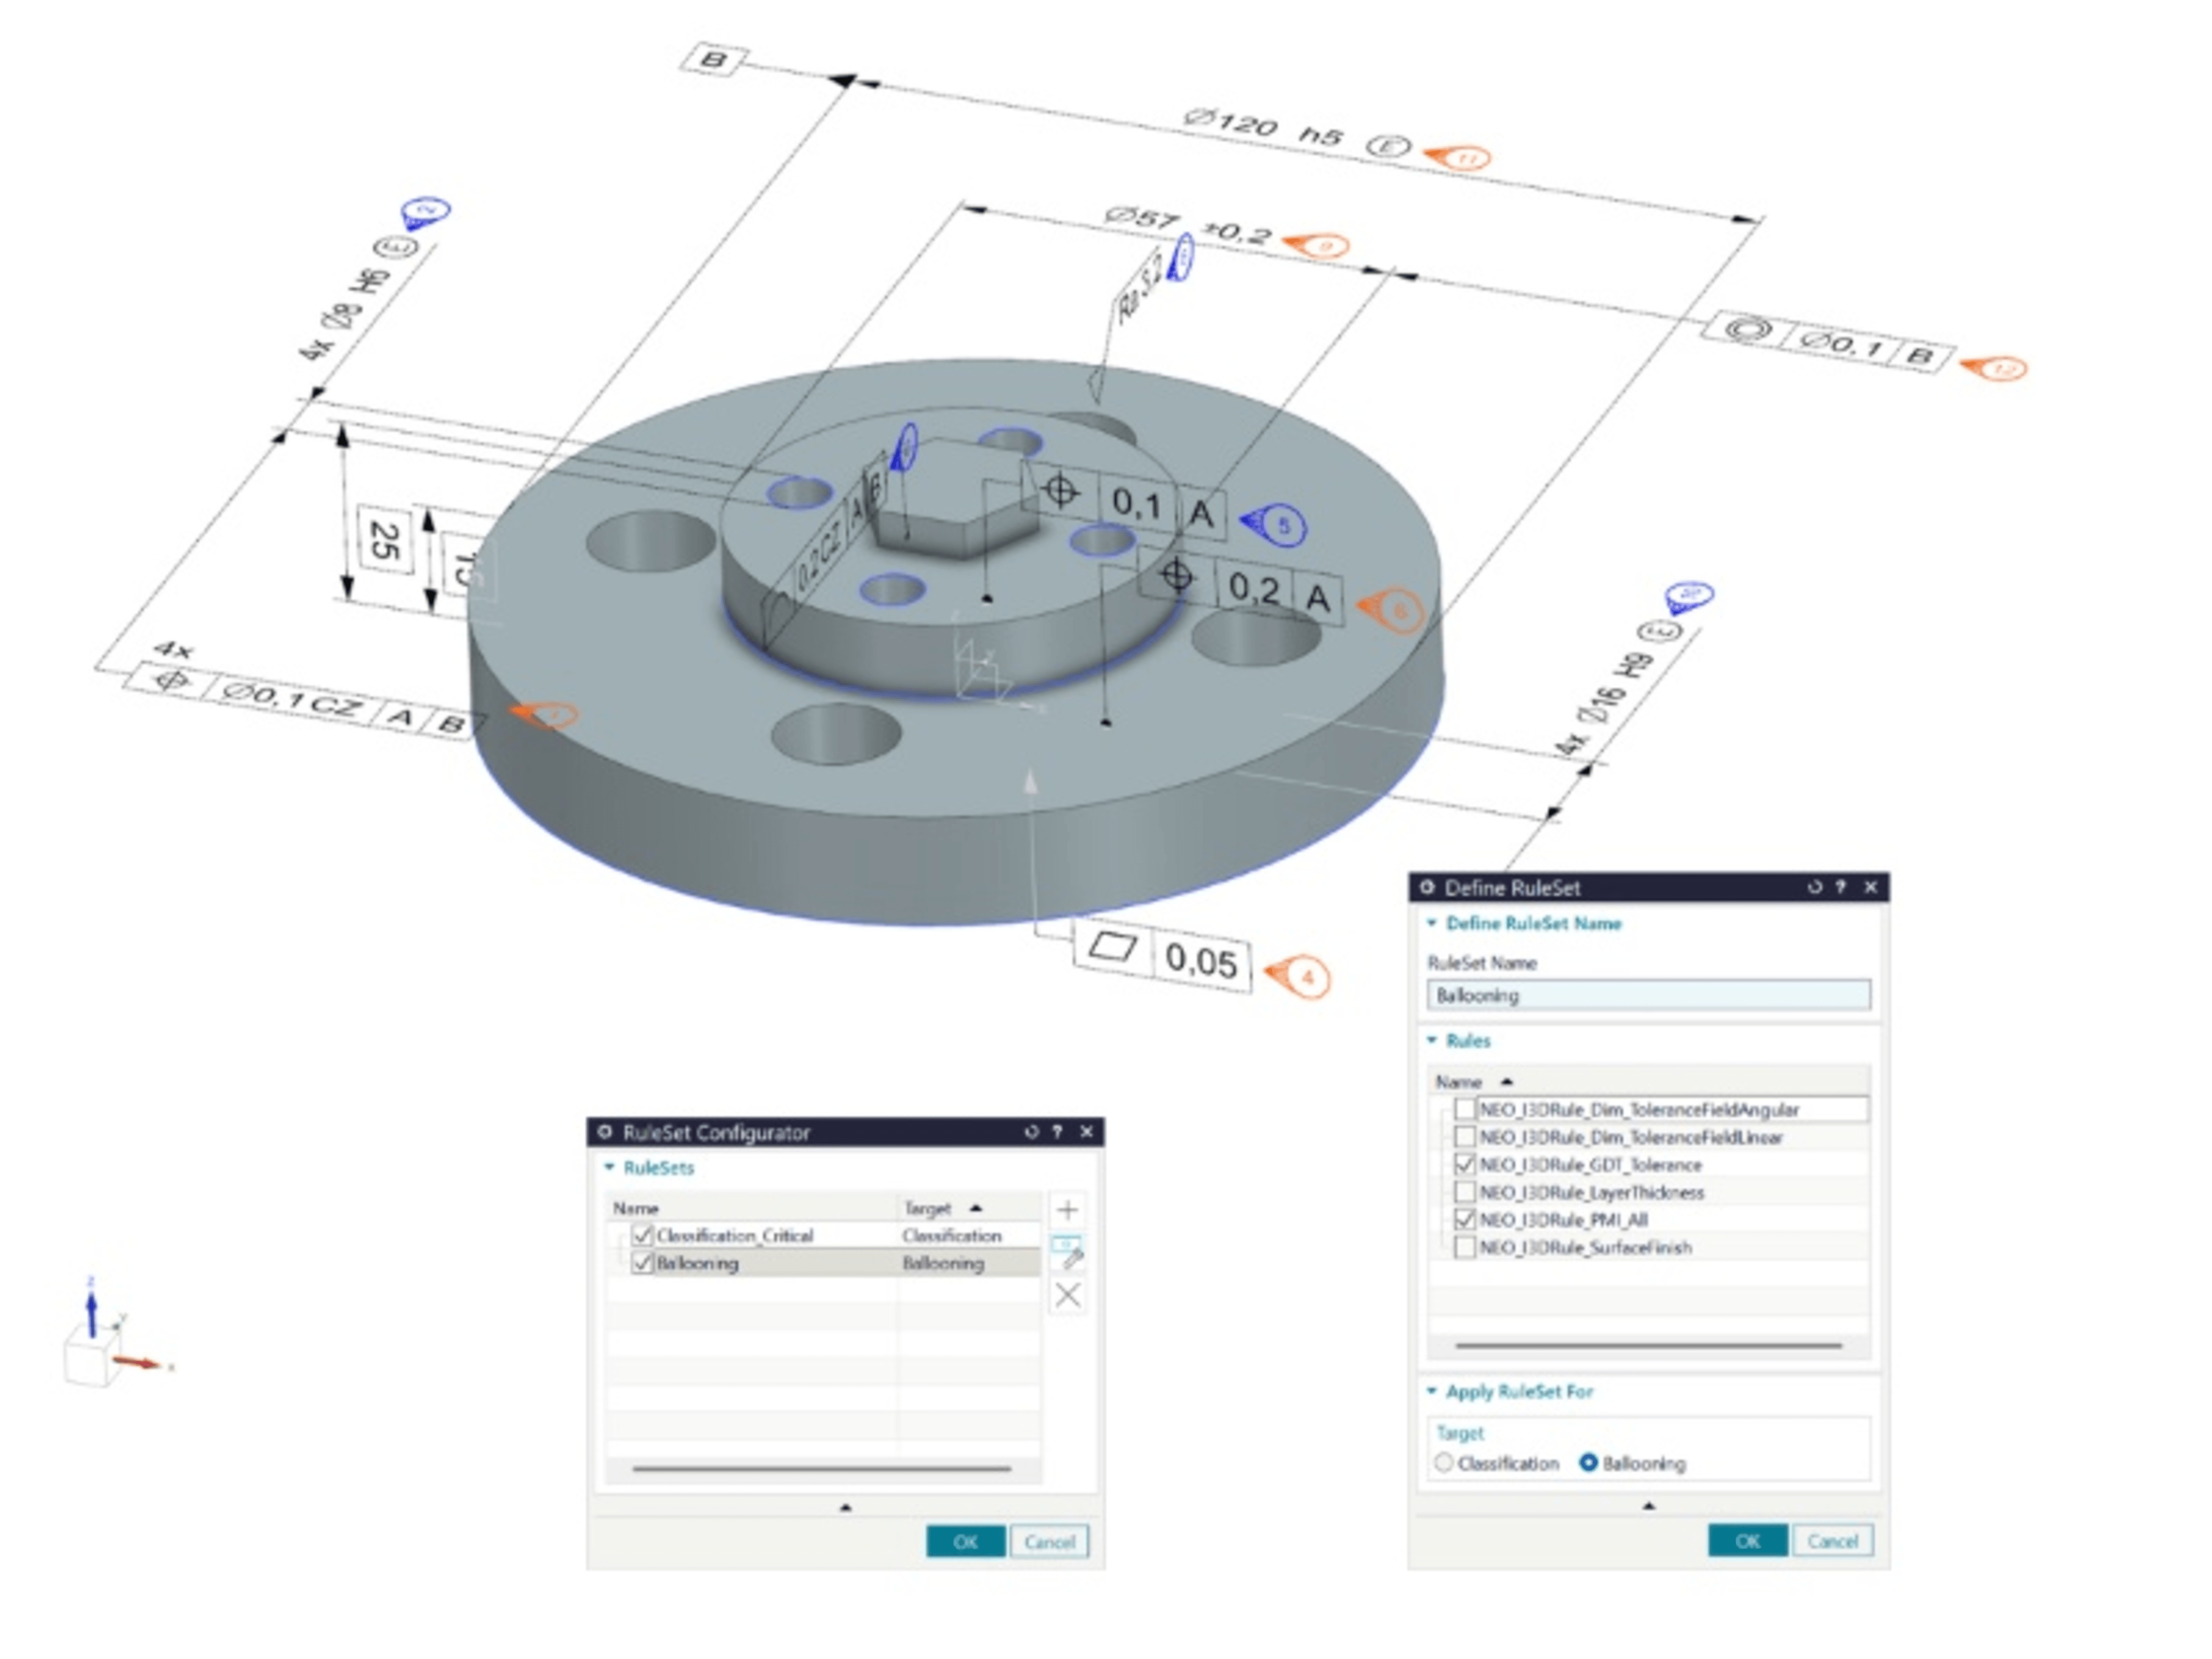
Task: Confirm Define RuleSet with OK
Action: point(1748,1541)
